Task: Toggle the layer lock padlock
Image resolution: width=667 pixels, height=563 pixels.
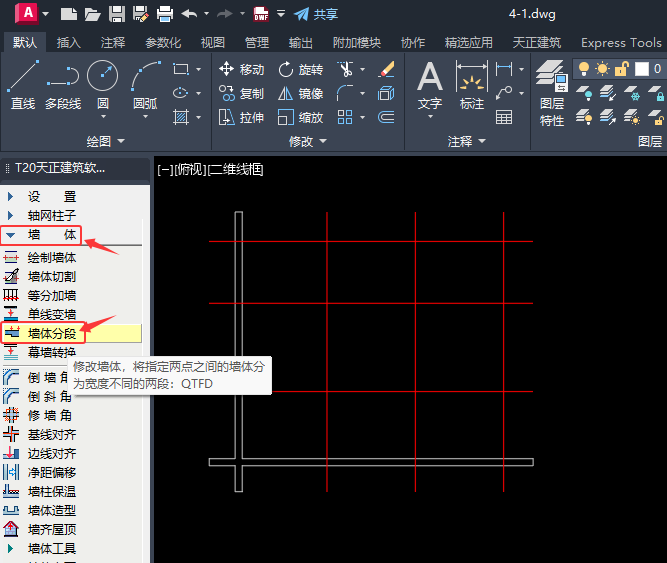Action: tap(622, 68)
